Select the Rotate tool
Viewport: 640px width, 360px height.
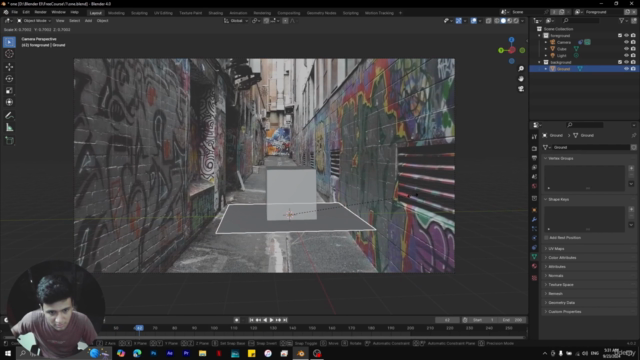(x=9, y=79)
